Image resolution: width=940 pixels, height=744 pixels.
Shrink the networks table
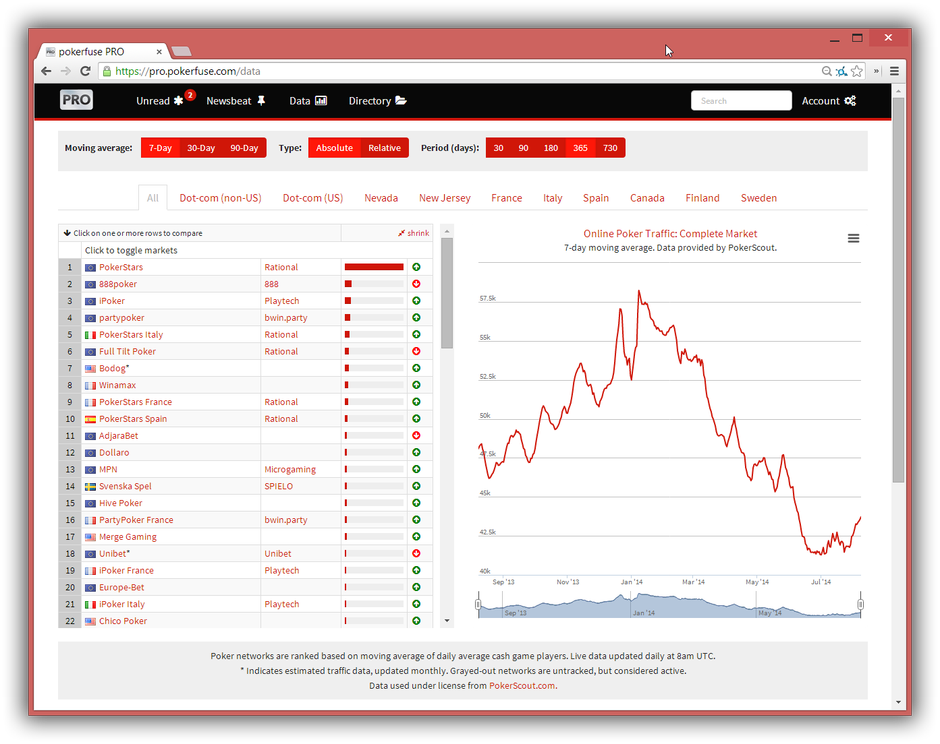point(414,233)
